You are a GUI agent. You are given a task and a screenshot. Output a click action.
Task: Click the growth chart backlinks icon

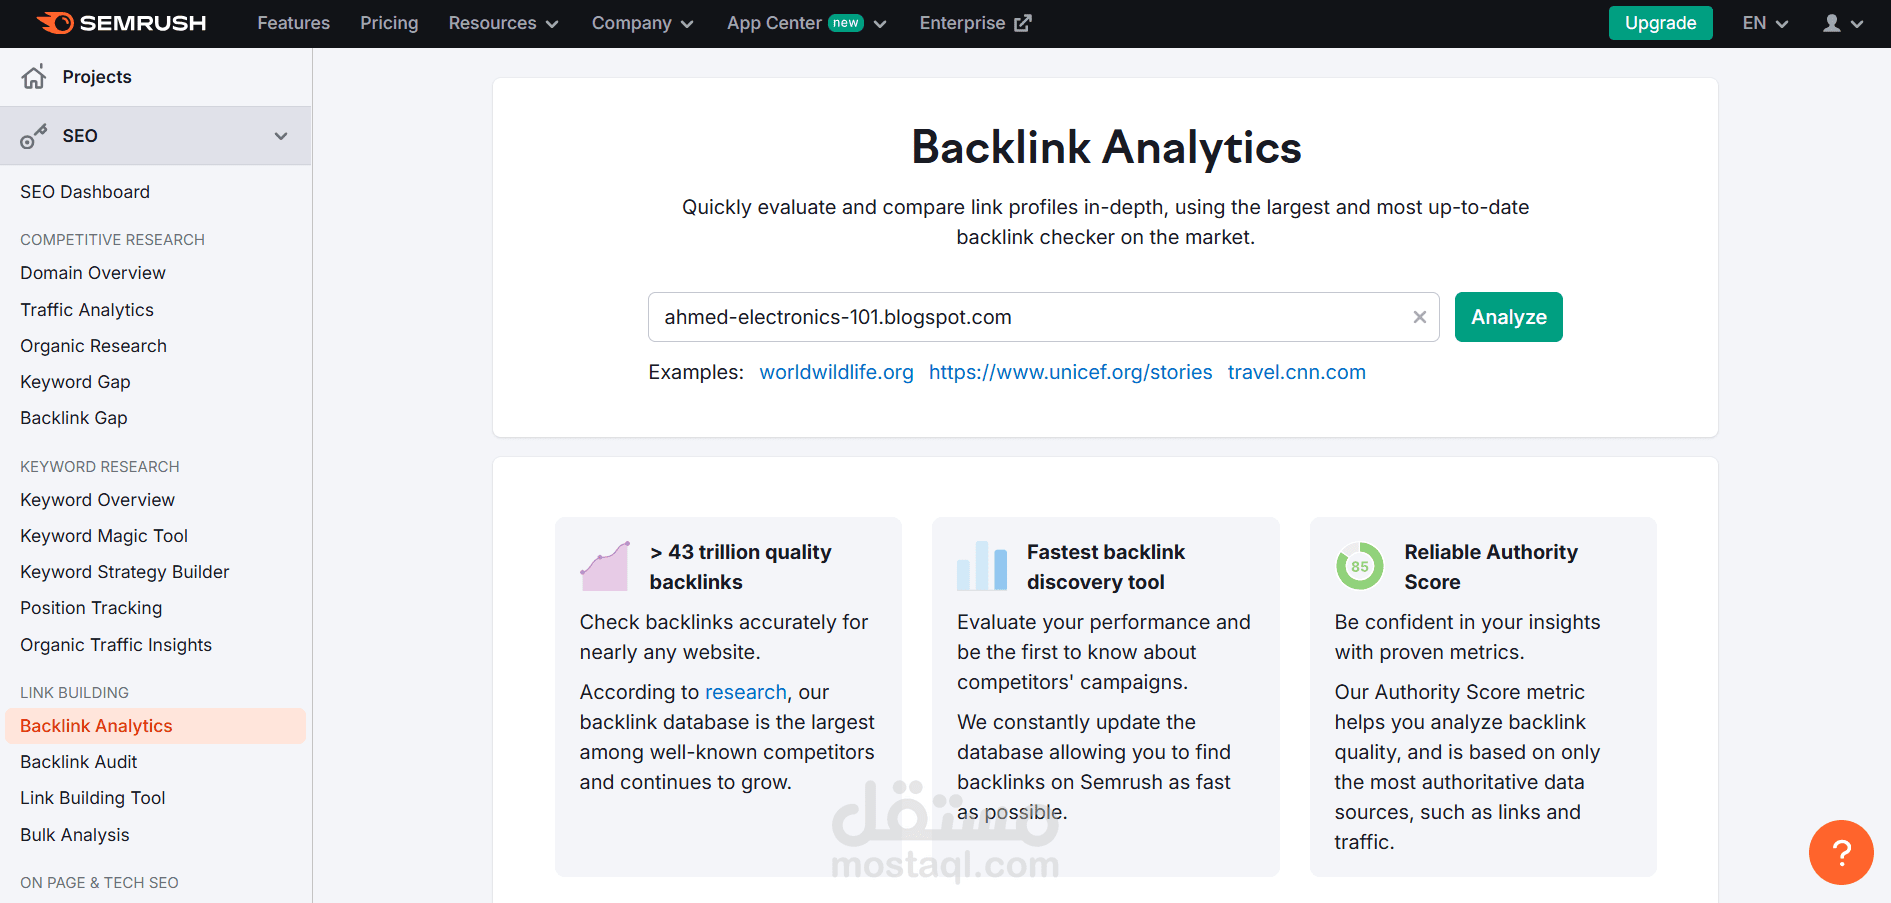pos(605,566)
